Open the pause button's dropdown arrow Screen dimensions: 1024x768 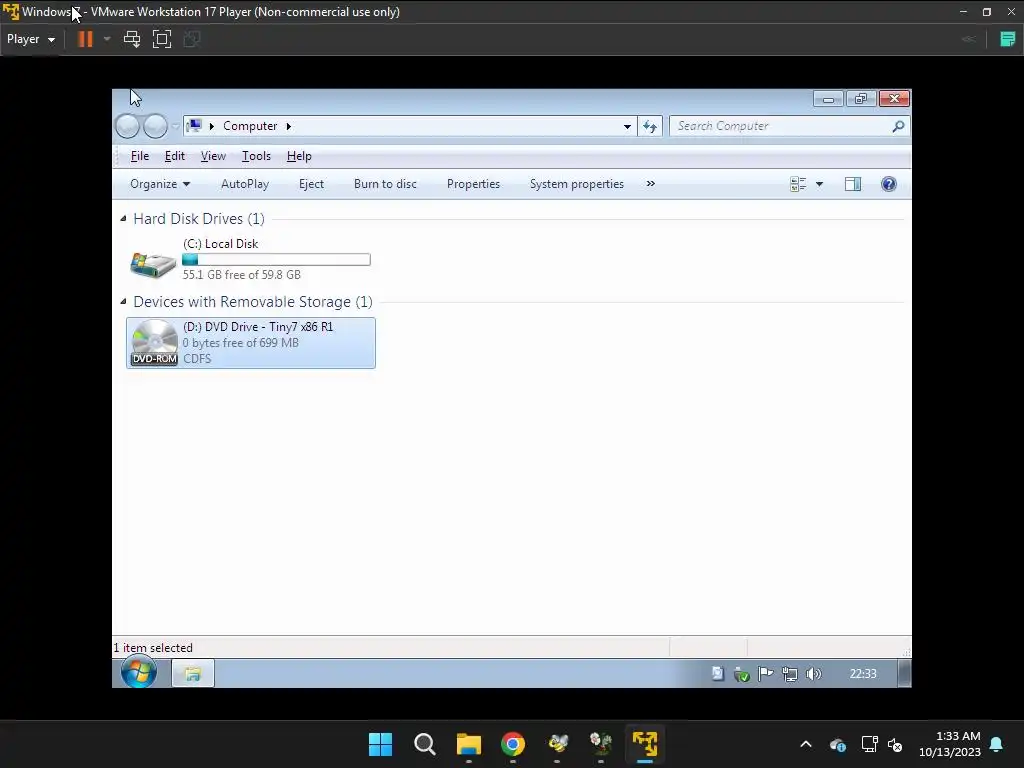[x=107, y=39]
